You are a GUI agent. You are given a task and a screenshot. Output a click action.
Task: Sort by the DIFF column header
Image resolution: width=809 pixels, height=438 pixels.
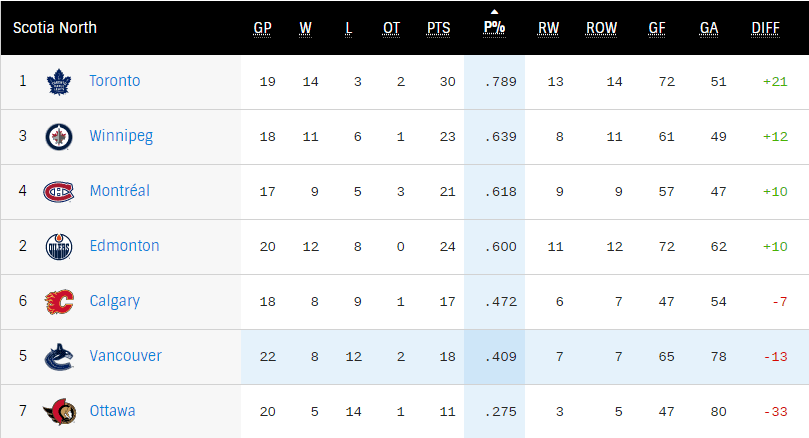click(x=765, y=28)
